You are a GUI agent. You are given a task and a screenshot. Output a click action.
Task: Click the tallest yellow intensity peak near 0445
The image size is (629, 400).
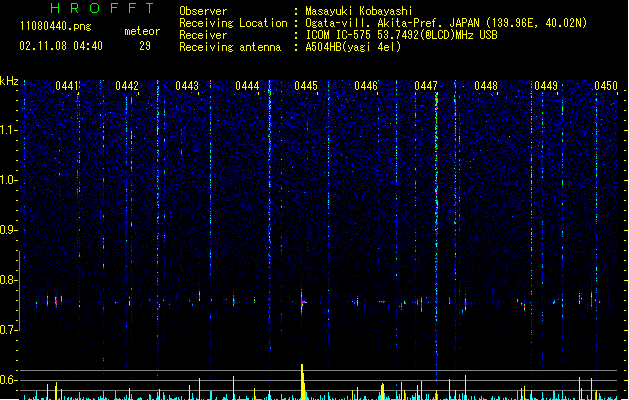click(303, 381)
